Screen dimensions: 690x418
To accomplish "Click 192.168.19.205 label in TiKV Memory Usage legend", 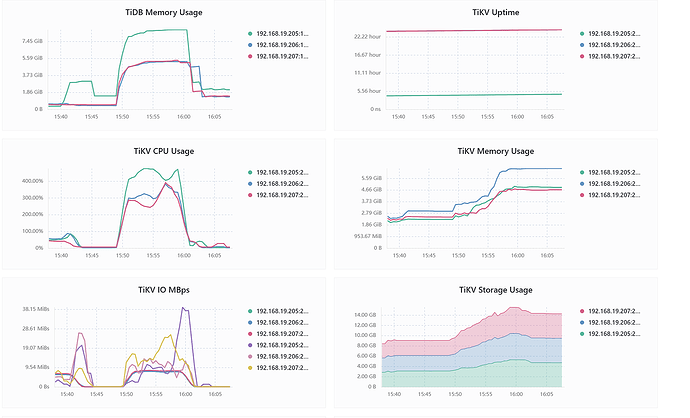I will pos(614,172).
